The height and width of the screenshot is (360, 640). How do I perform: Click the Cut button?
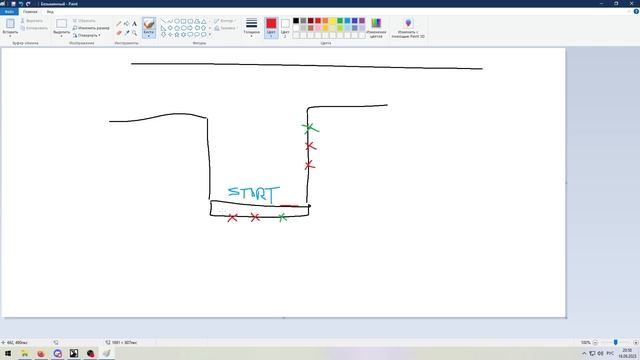click(31, 21)
